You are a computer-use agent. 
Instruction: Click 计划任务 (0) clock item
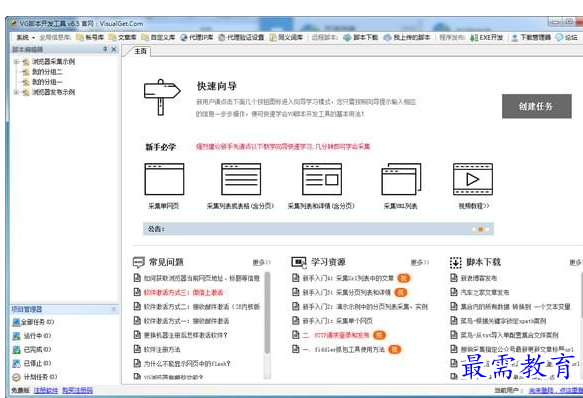point(35,377)
